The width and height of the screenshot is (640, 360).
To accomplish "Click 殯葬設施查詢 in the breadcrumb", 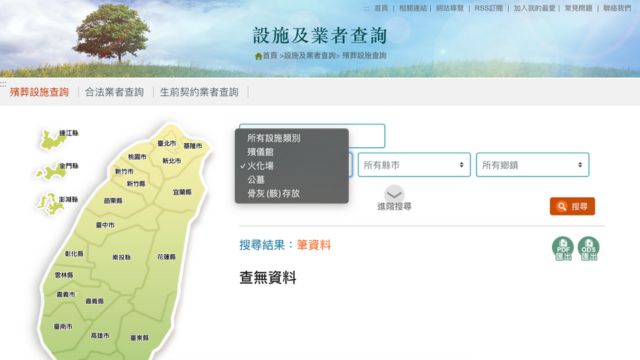I will 364,56.
